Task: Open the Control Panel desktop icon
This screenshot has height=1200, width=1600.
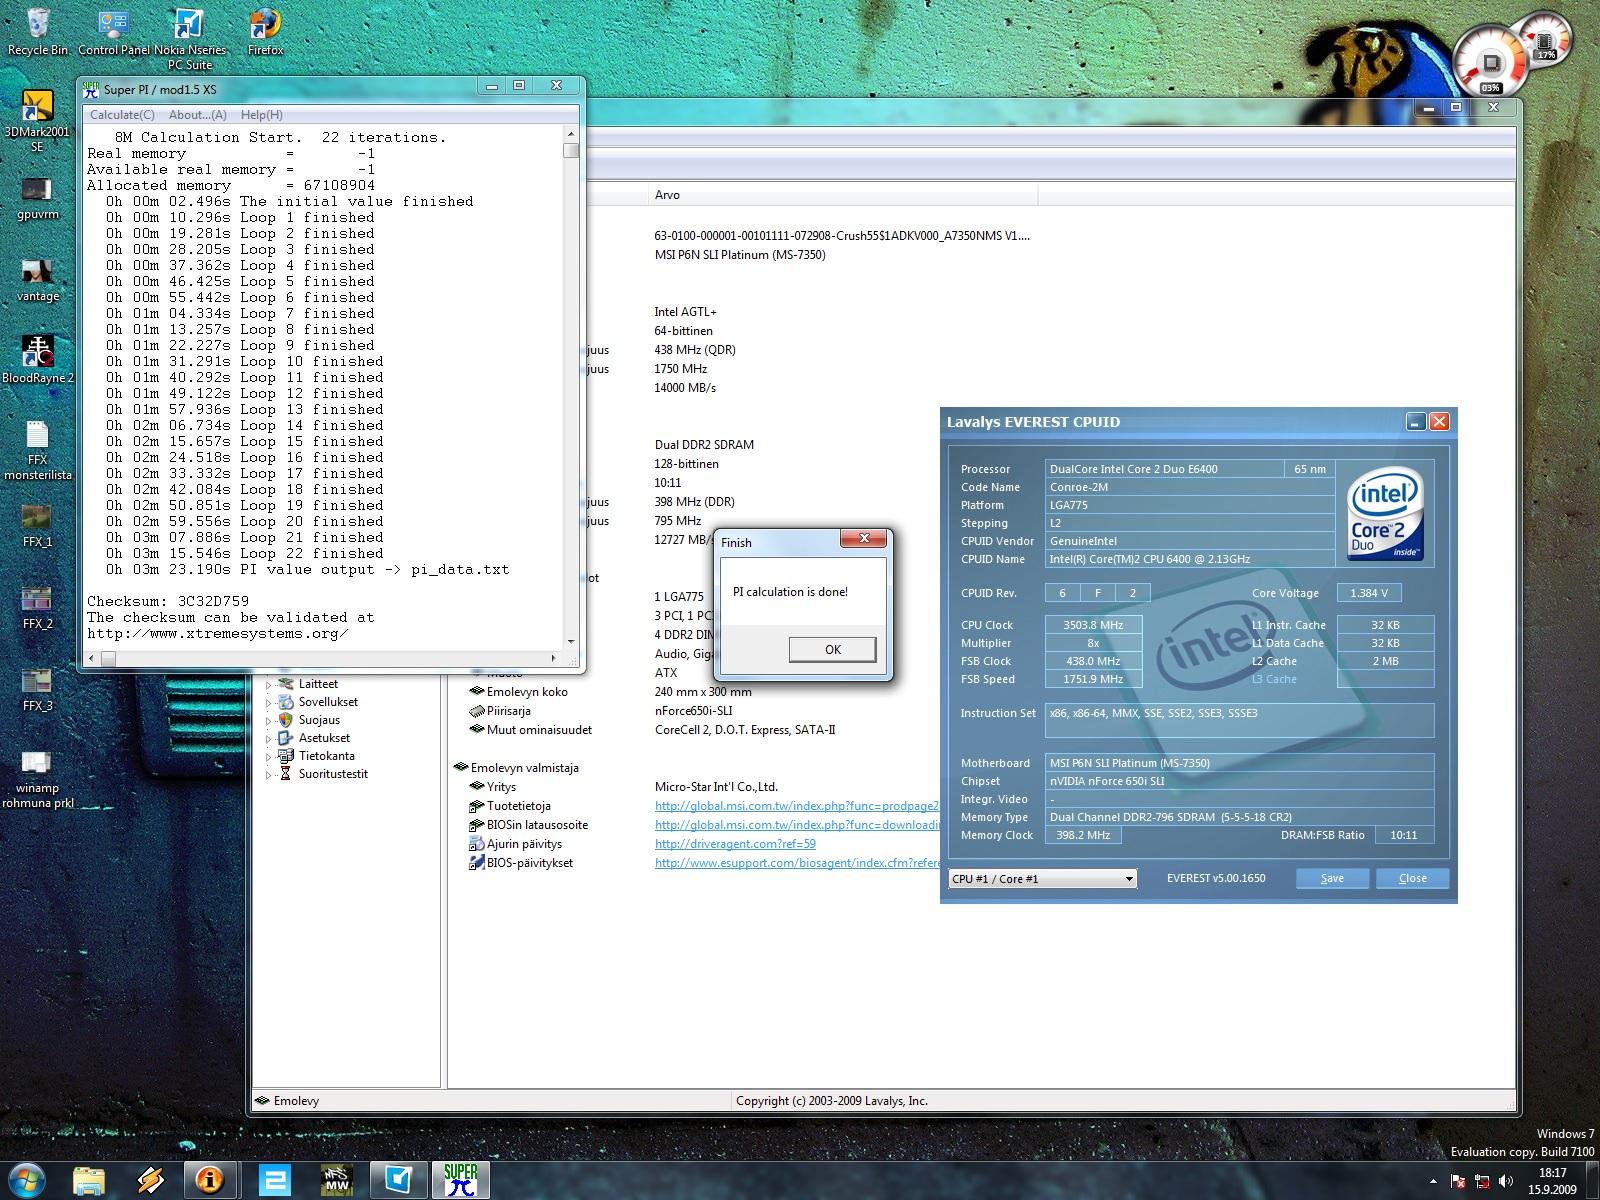Action: (x=113, y=32)
